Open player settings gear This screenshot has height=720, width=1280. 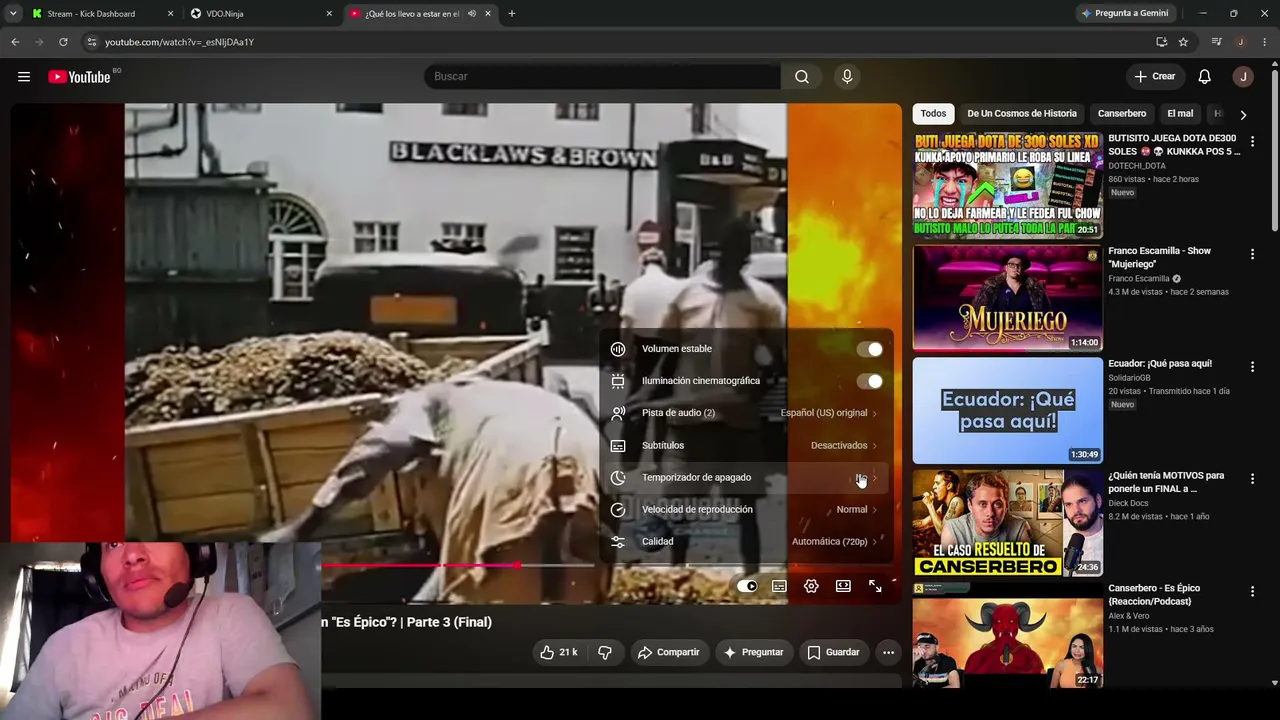811,586
